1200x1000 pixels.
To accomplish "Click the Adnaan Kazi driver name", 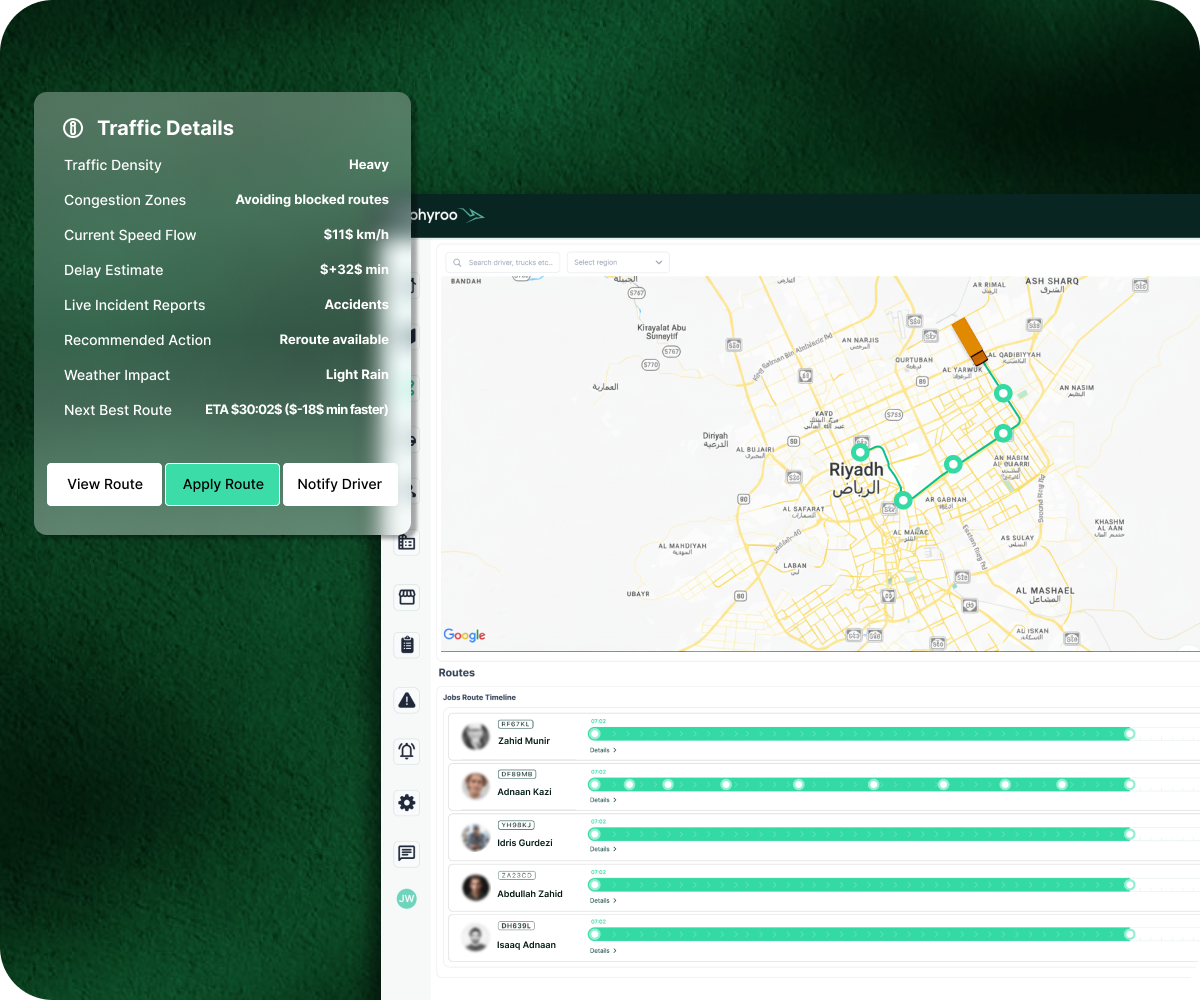I will 525,792.
